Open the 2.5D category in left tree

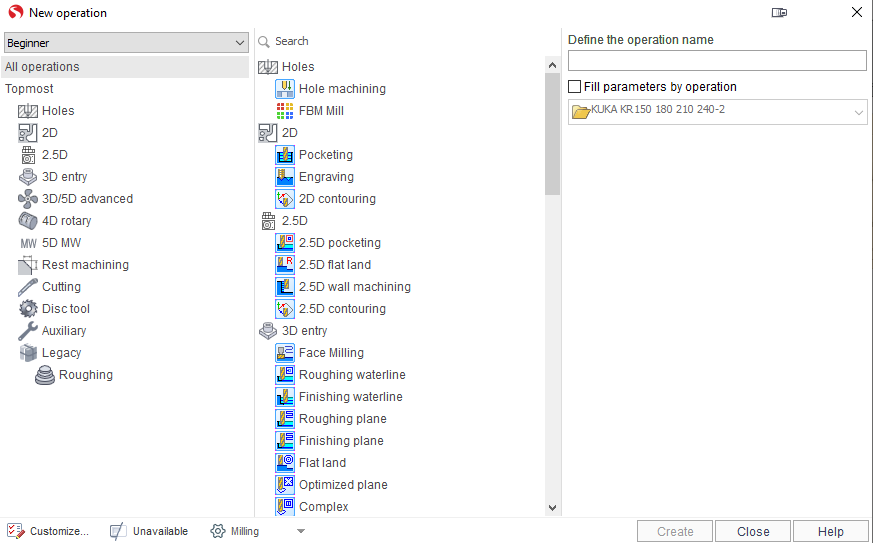pyautogui.click(x=43, y=155)
